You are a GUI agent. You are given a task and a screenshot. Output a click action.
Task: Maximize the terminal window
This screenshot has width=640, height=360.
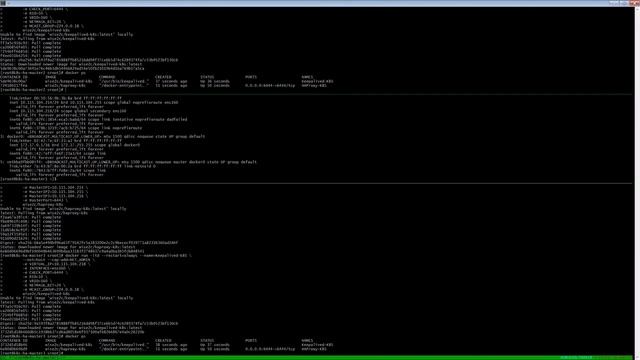(x=623, y=3)
